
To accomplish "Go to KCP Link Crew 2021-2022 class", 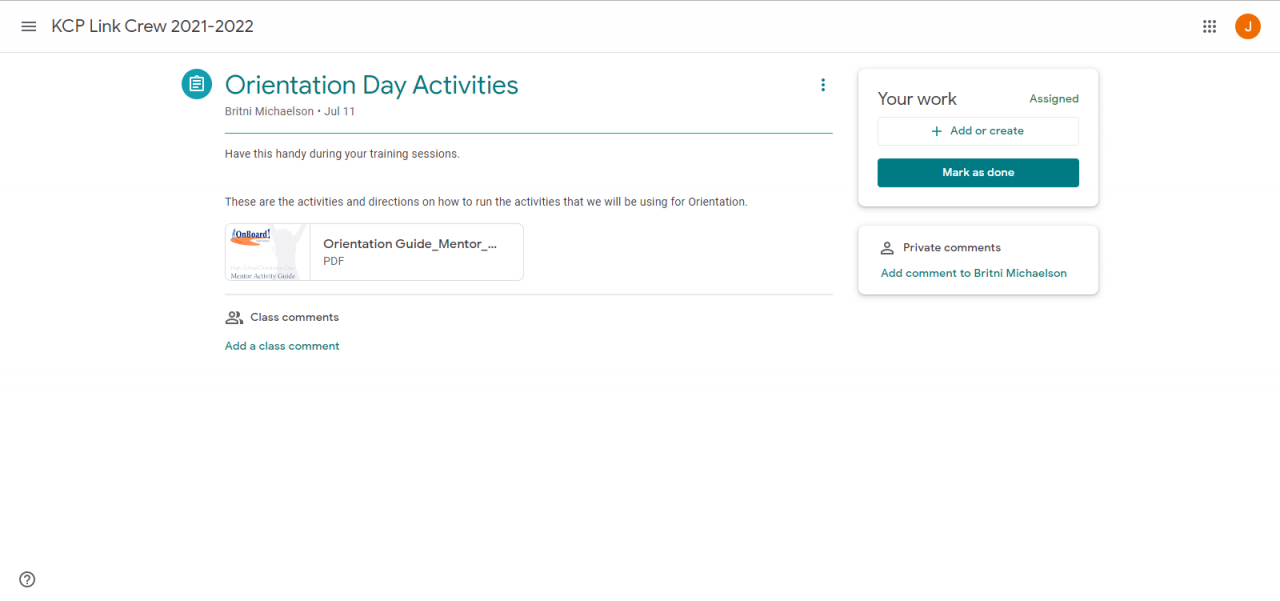I will click(152, 27).
